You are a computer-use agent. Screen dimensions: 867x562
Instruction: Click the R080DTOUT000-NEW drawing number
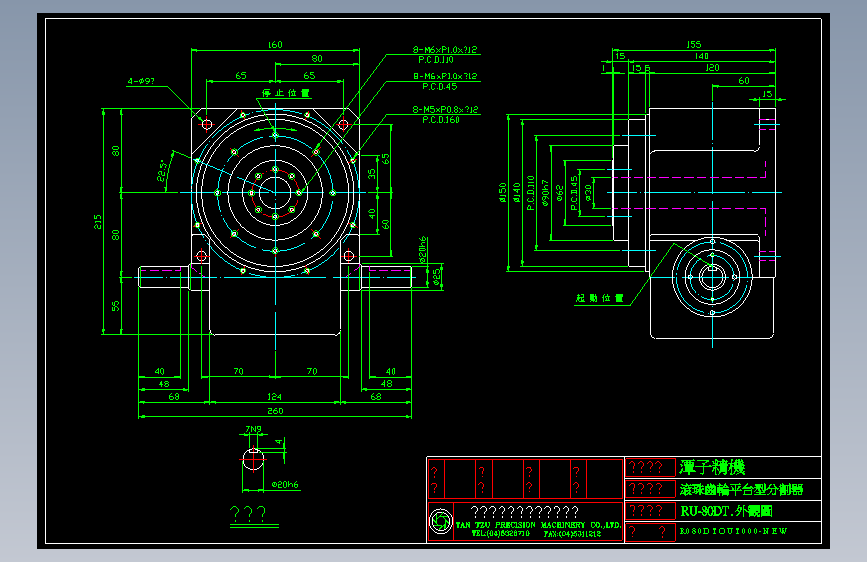click(733, 531)
